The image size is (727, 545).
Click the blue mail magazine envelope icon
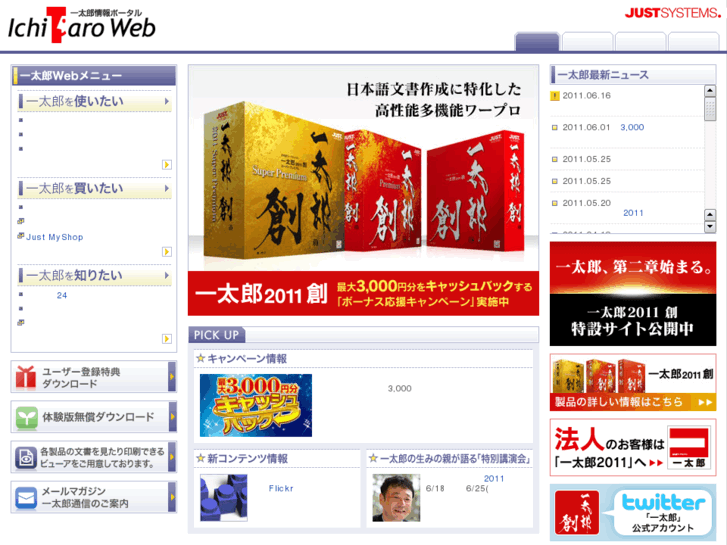click(x=26, y=498)
